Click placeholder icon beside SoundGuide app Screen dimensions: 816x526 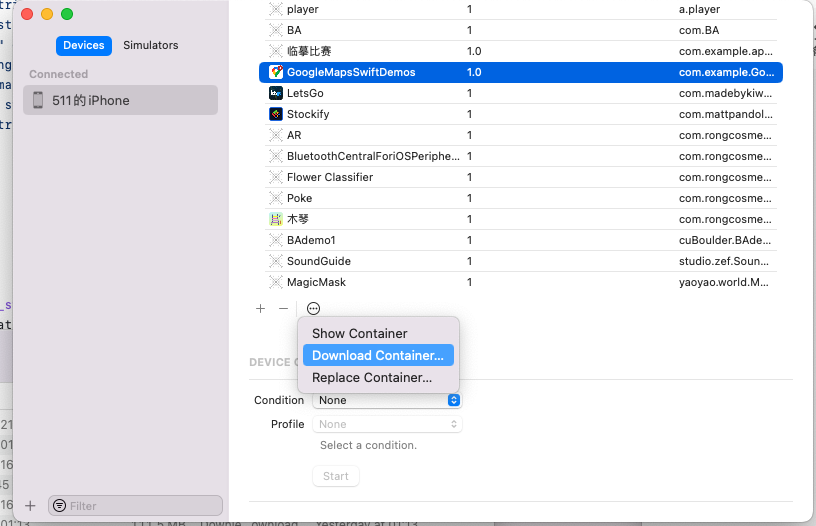(x=276, y=261)
